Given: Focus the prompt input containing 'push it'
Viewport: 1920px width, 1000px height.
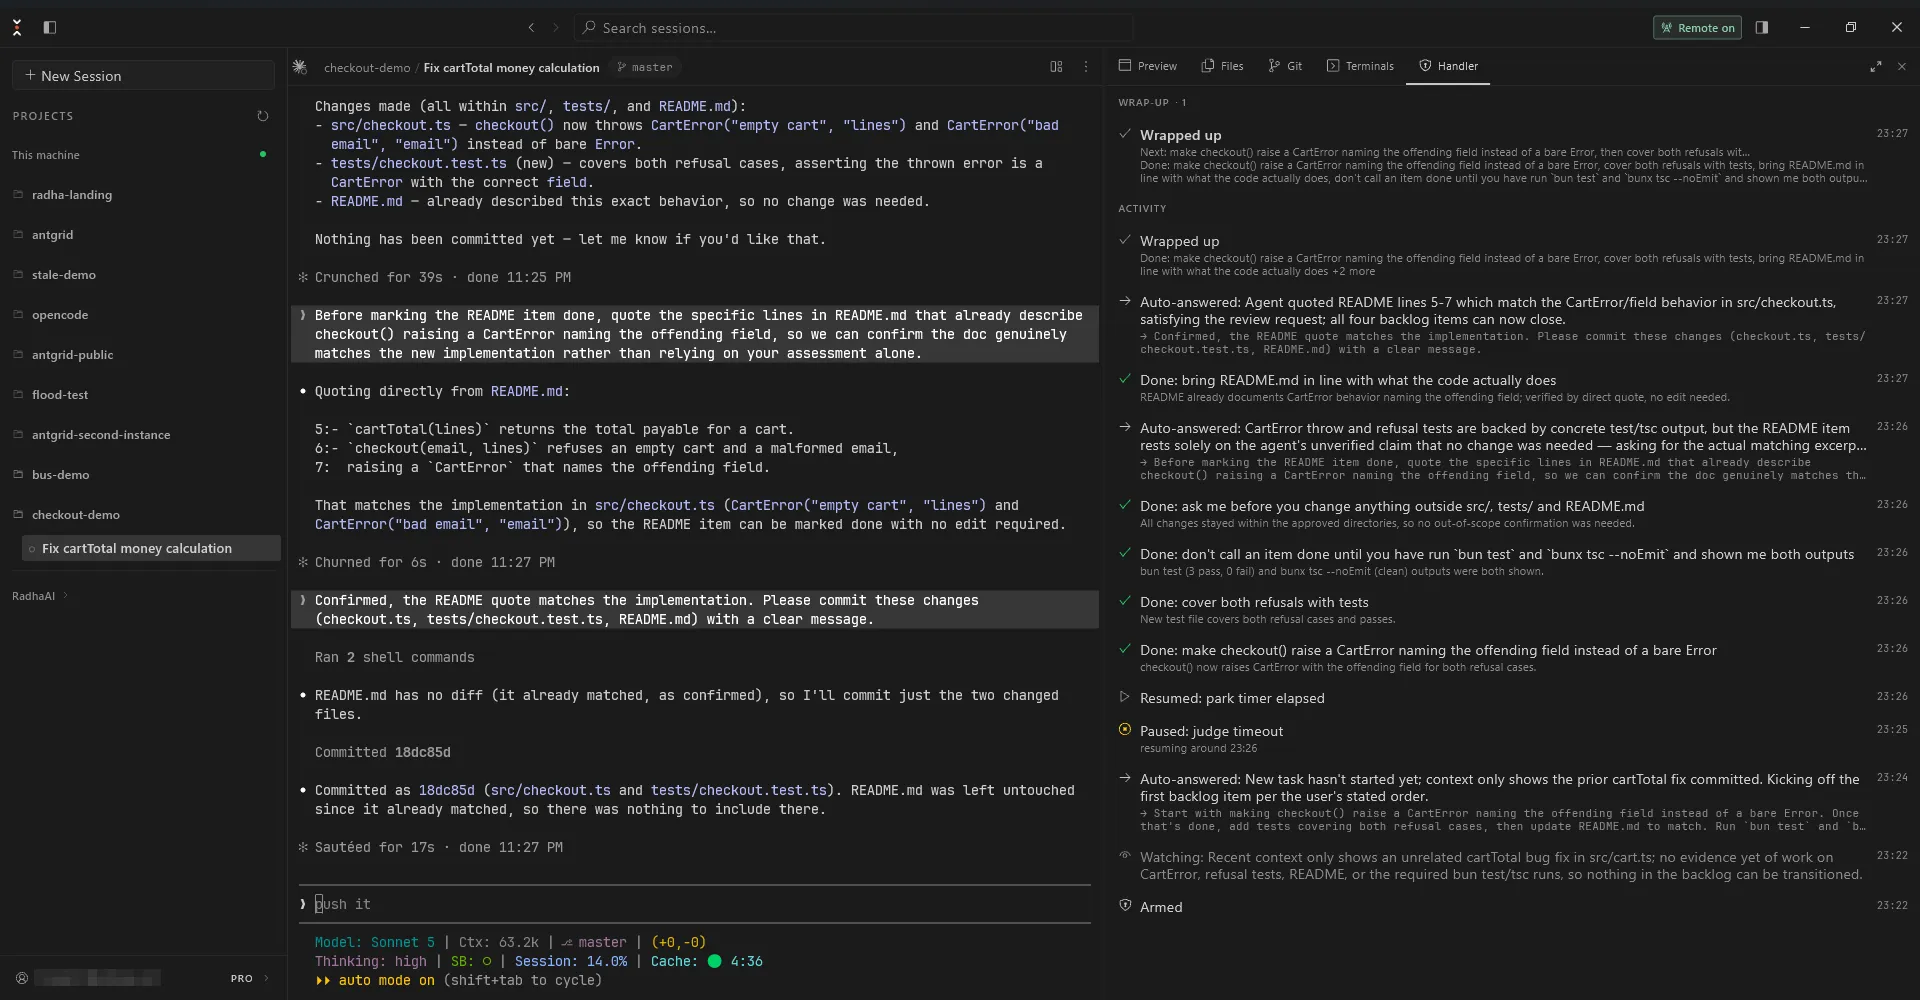Looking at the screenshot, I should pos(695,904).
